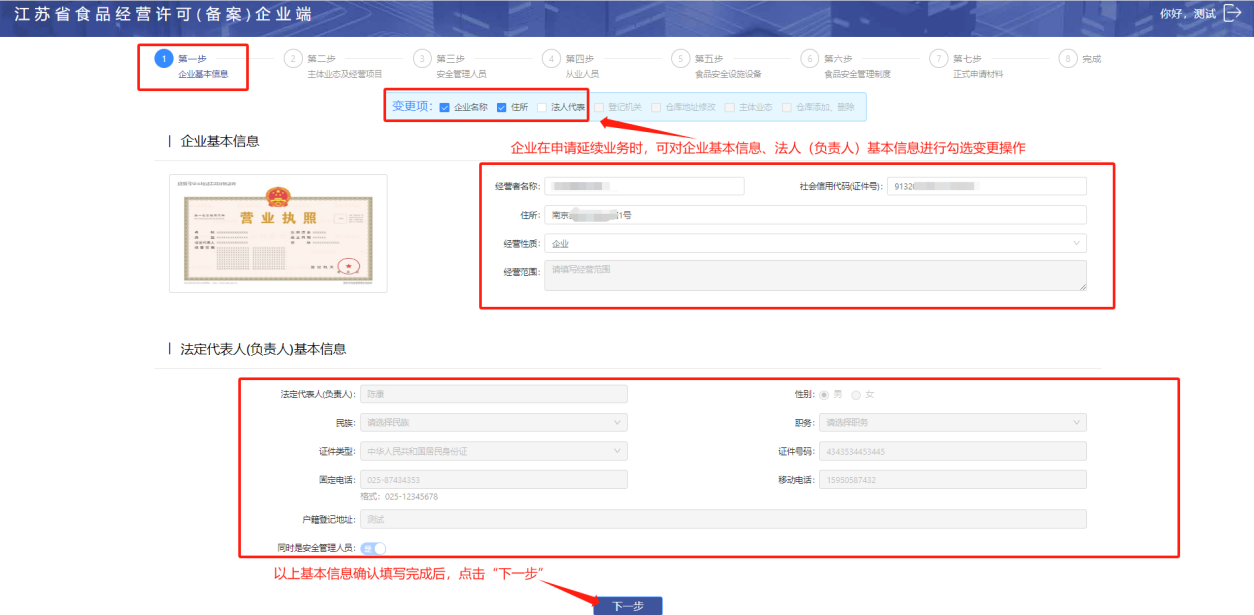Click the business license thumbnail image
Screen dimensions: 1254x615
(278, 234)
